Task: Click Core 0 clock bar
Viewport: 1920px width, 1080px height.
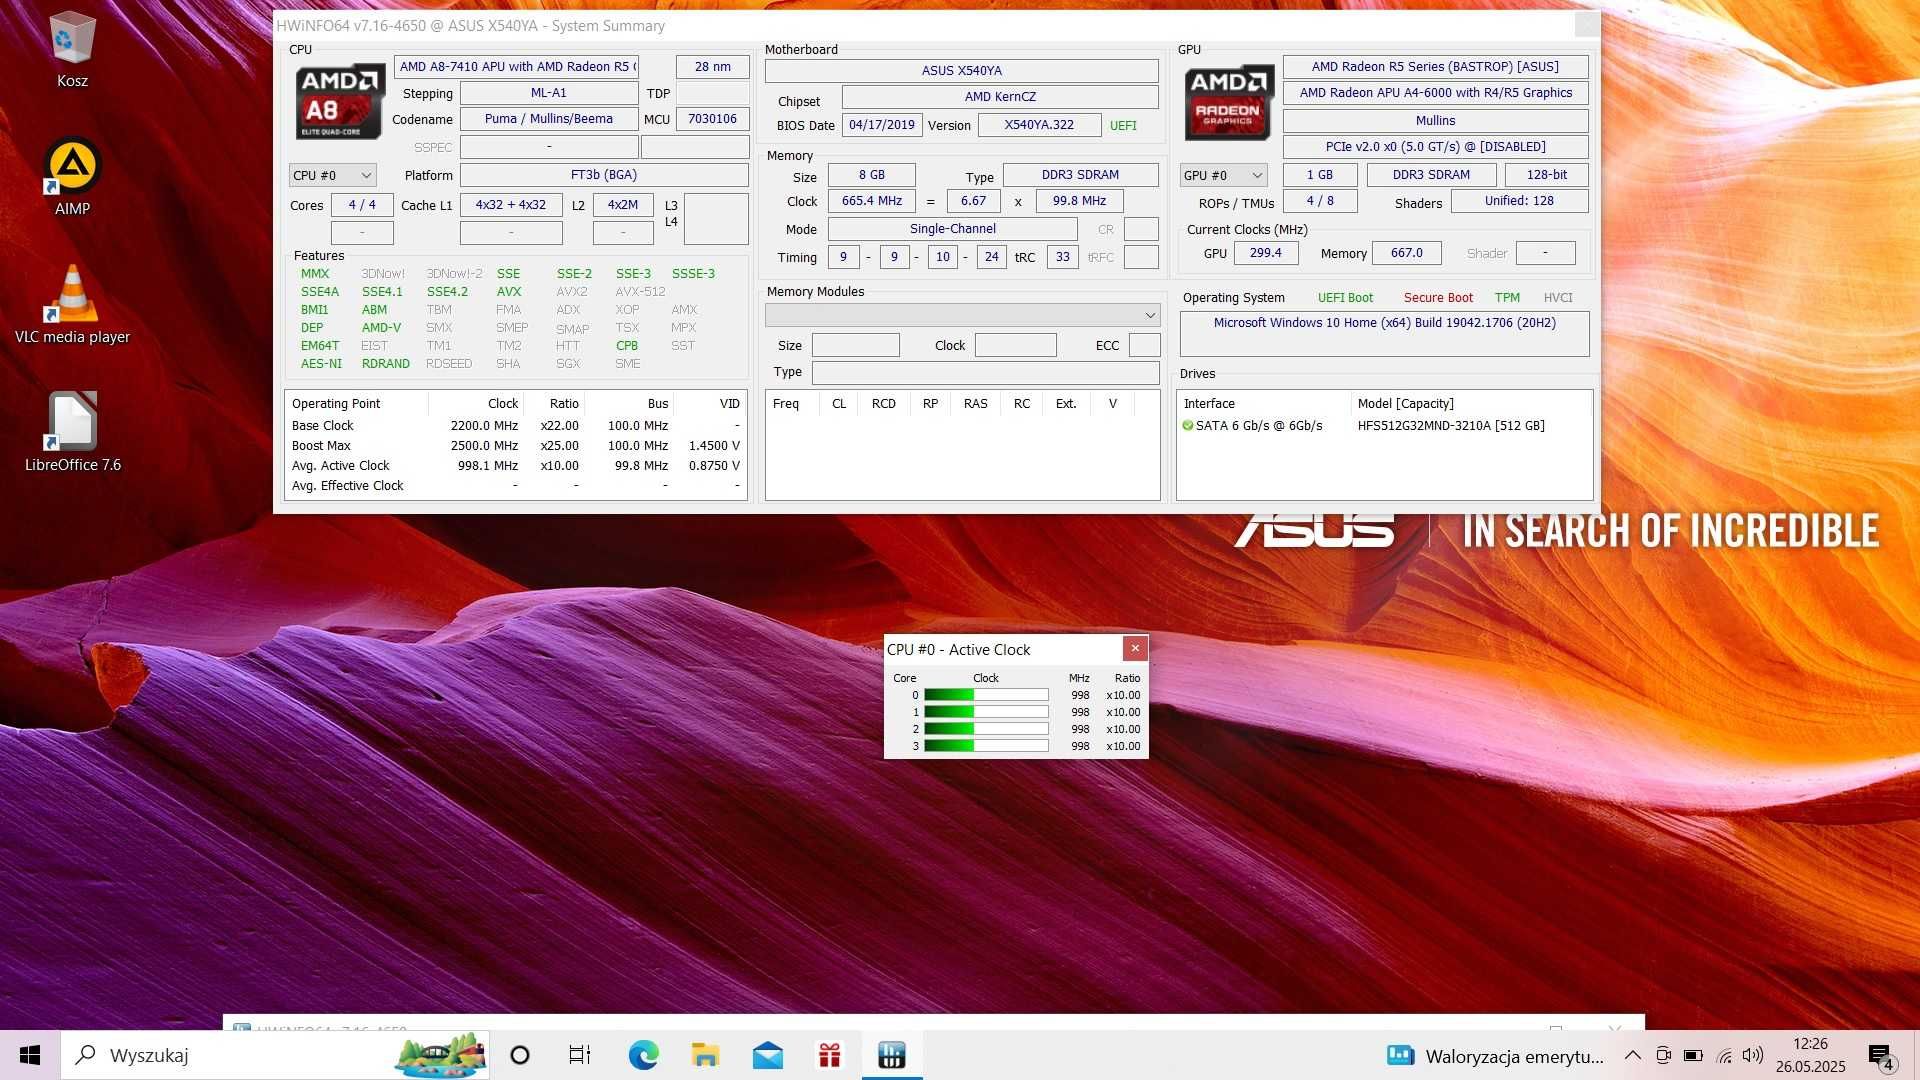Action: [x=986, y=695]
